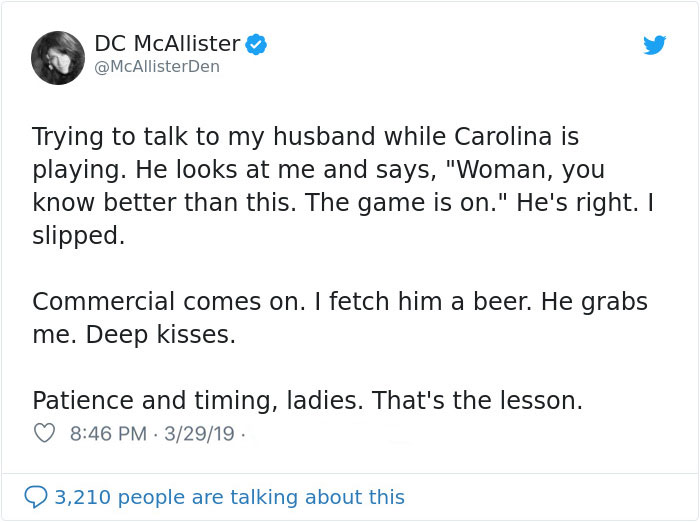Click the word "Carolina" in the tweet
This screenshot has width=700, height=522.
463,136
